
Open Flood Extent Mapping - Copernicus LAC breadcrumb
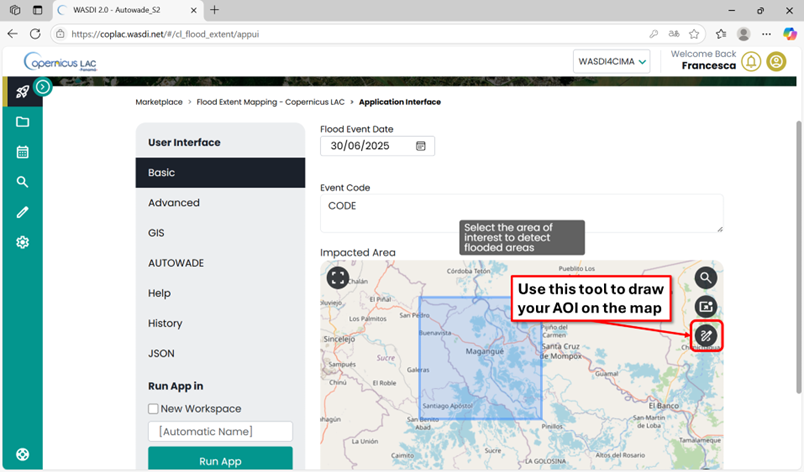tap(270, 102)
